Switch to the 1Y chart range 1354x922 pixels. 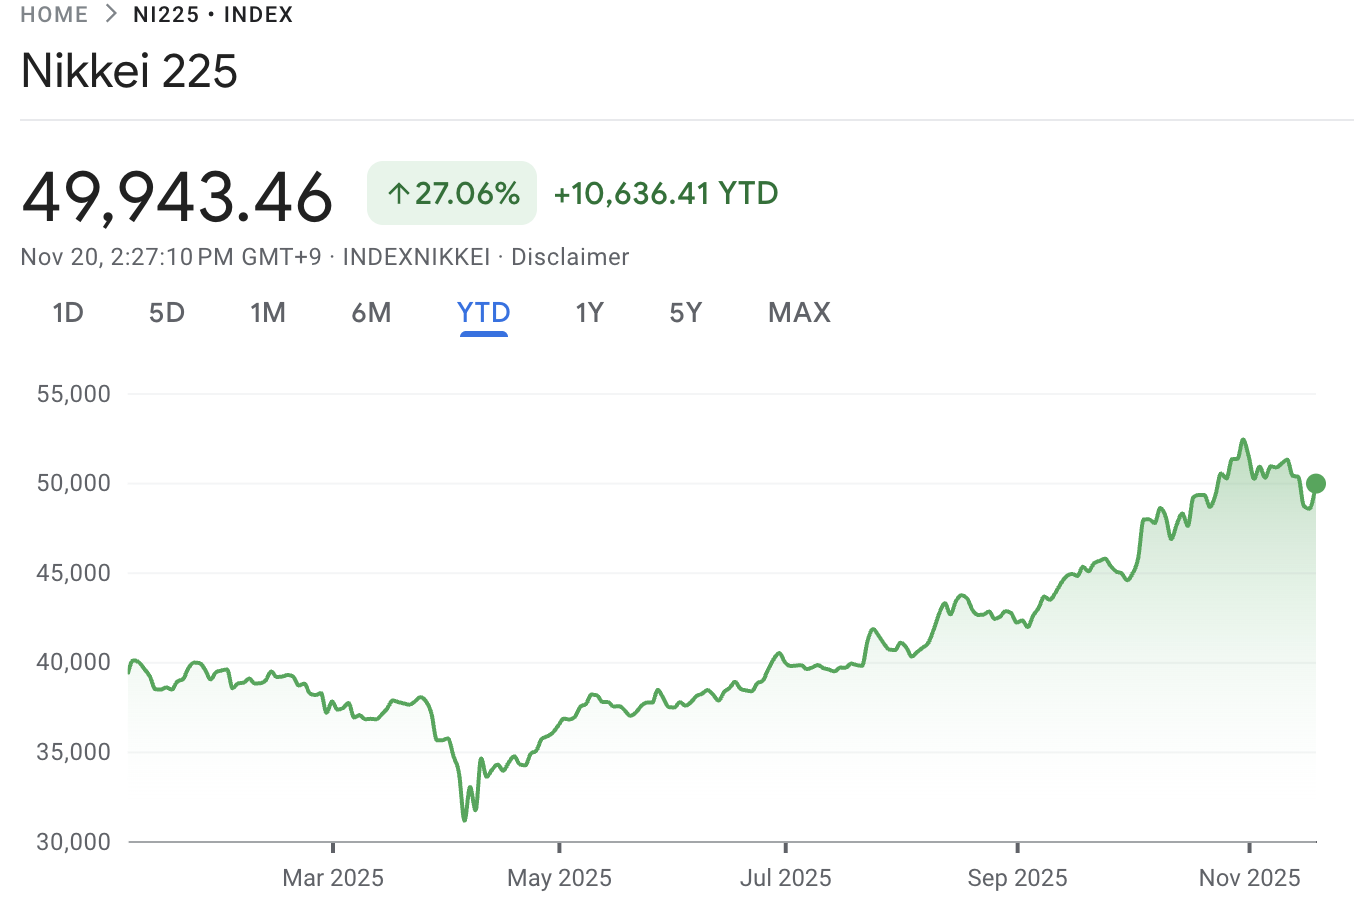589,312
